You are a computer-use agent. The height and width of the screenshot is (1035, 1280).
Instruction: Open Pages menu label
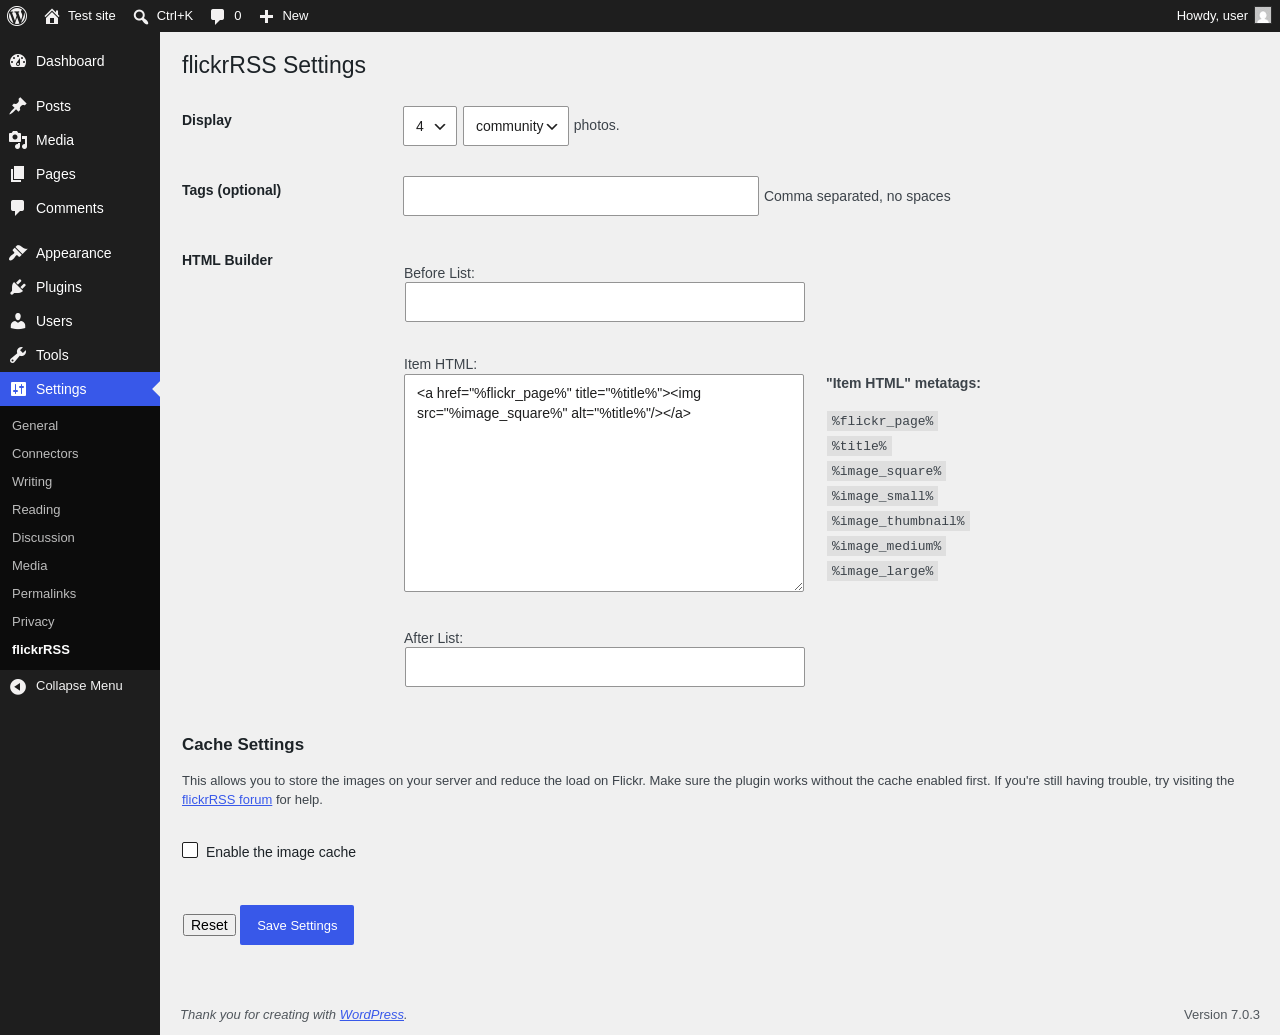56,174
